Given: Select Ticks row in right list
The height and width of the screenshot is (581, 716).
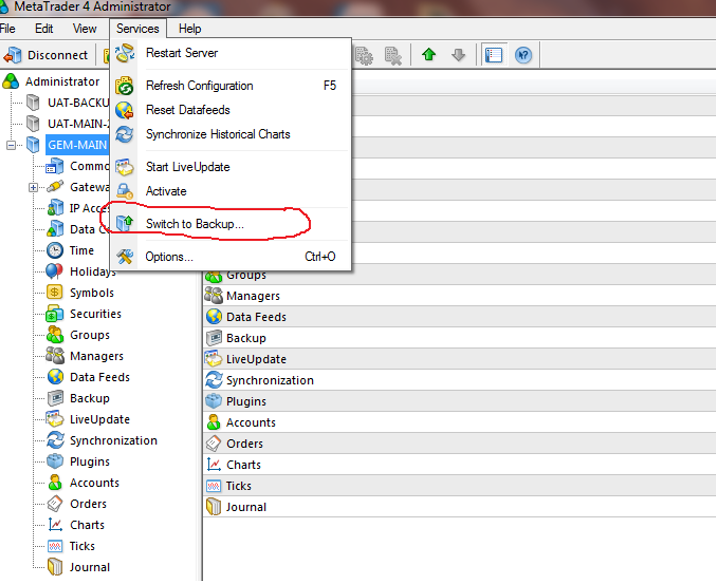Looking at the screenshot, I should [459, 486].
